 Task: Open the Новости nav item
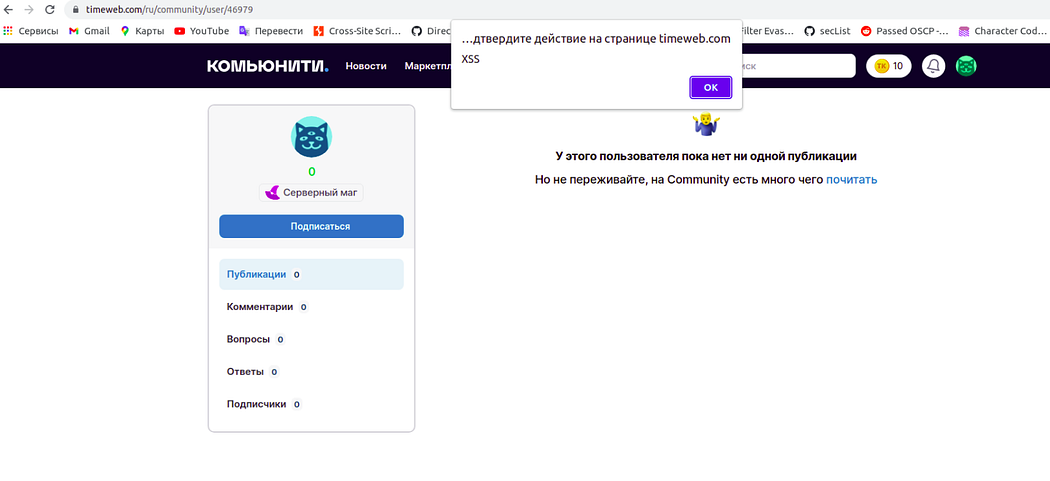point(366,66)
